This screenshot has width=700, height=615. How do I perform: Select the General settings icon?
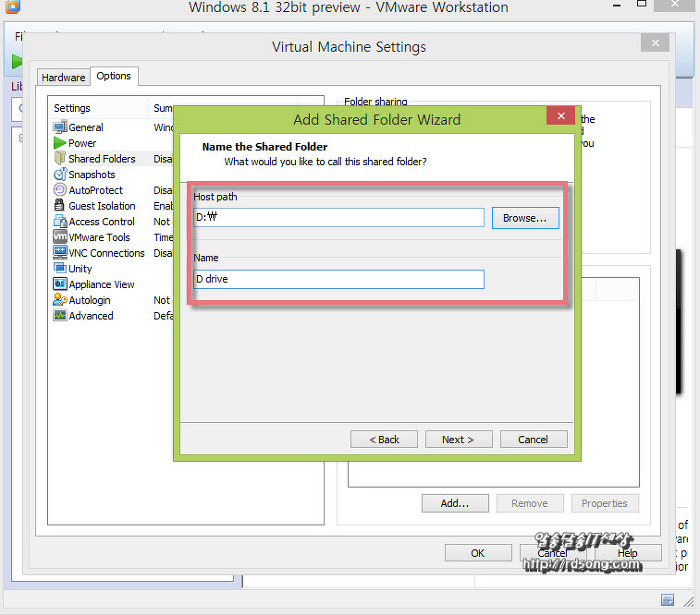click(60, 128)
